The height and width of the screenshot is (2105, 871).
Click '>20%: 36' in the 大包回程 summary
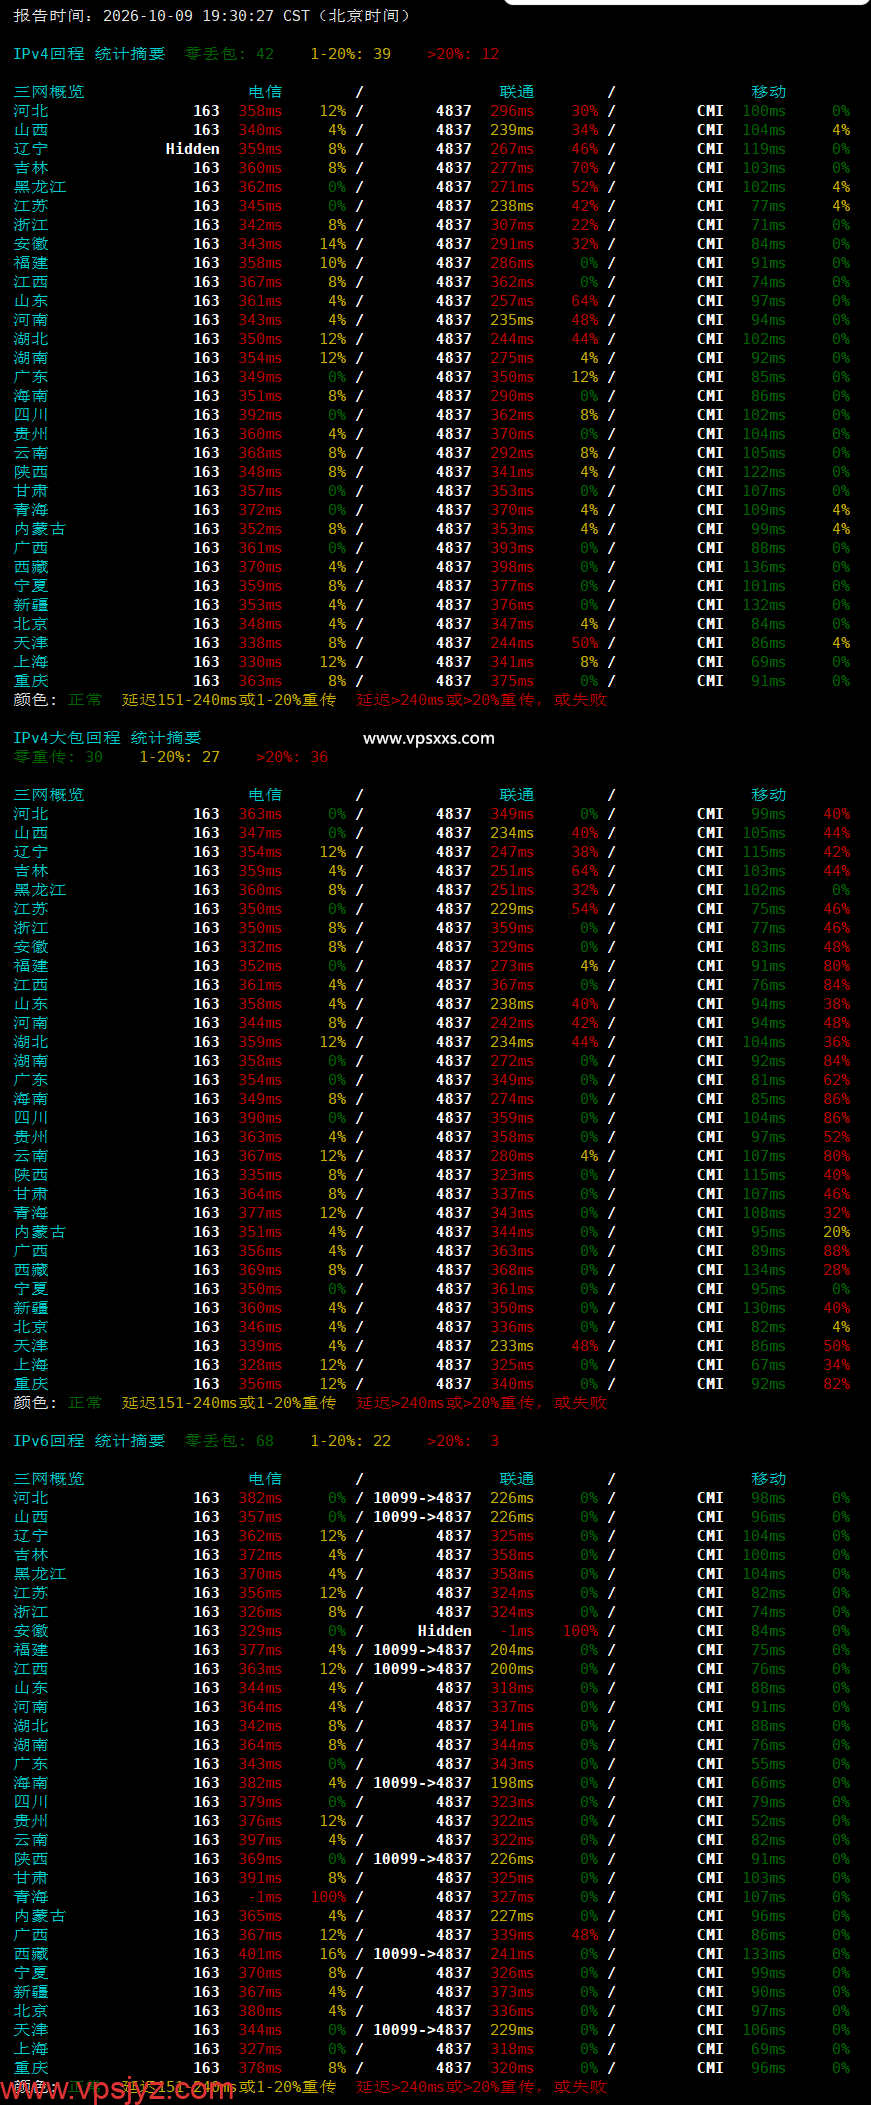(x=291, y=757)
